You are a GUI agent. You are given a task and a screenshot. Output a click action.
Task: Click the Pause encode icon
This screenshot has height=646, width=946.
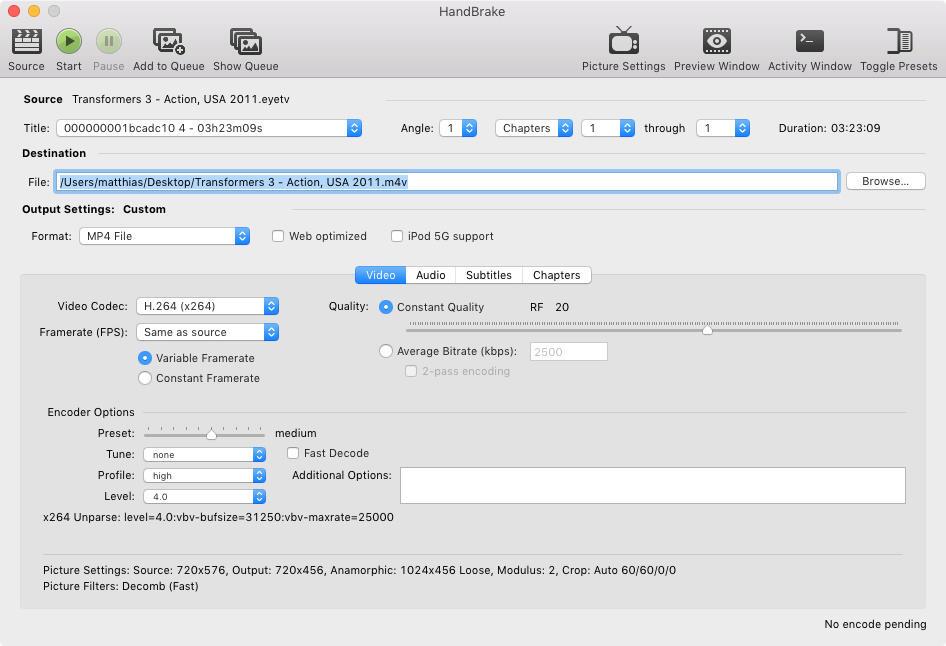coord(108,45)
